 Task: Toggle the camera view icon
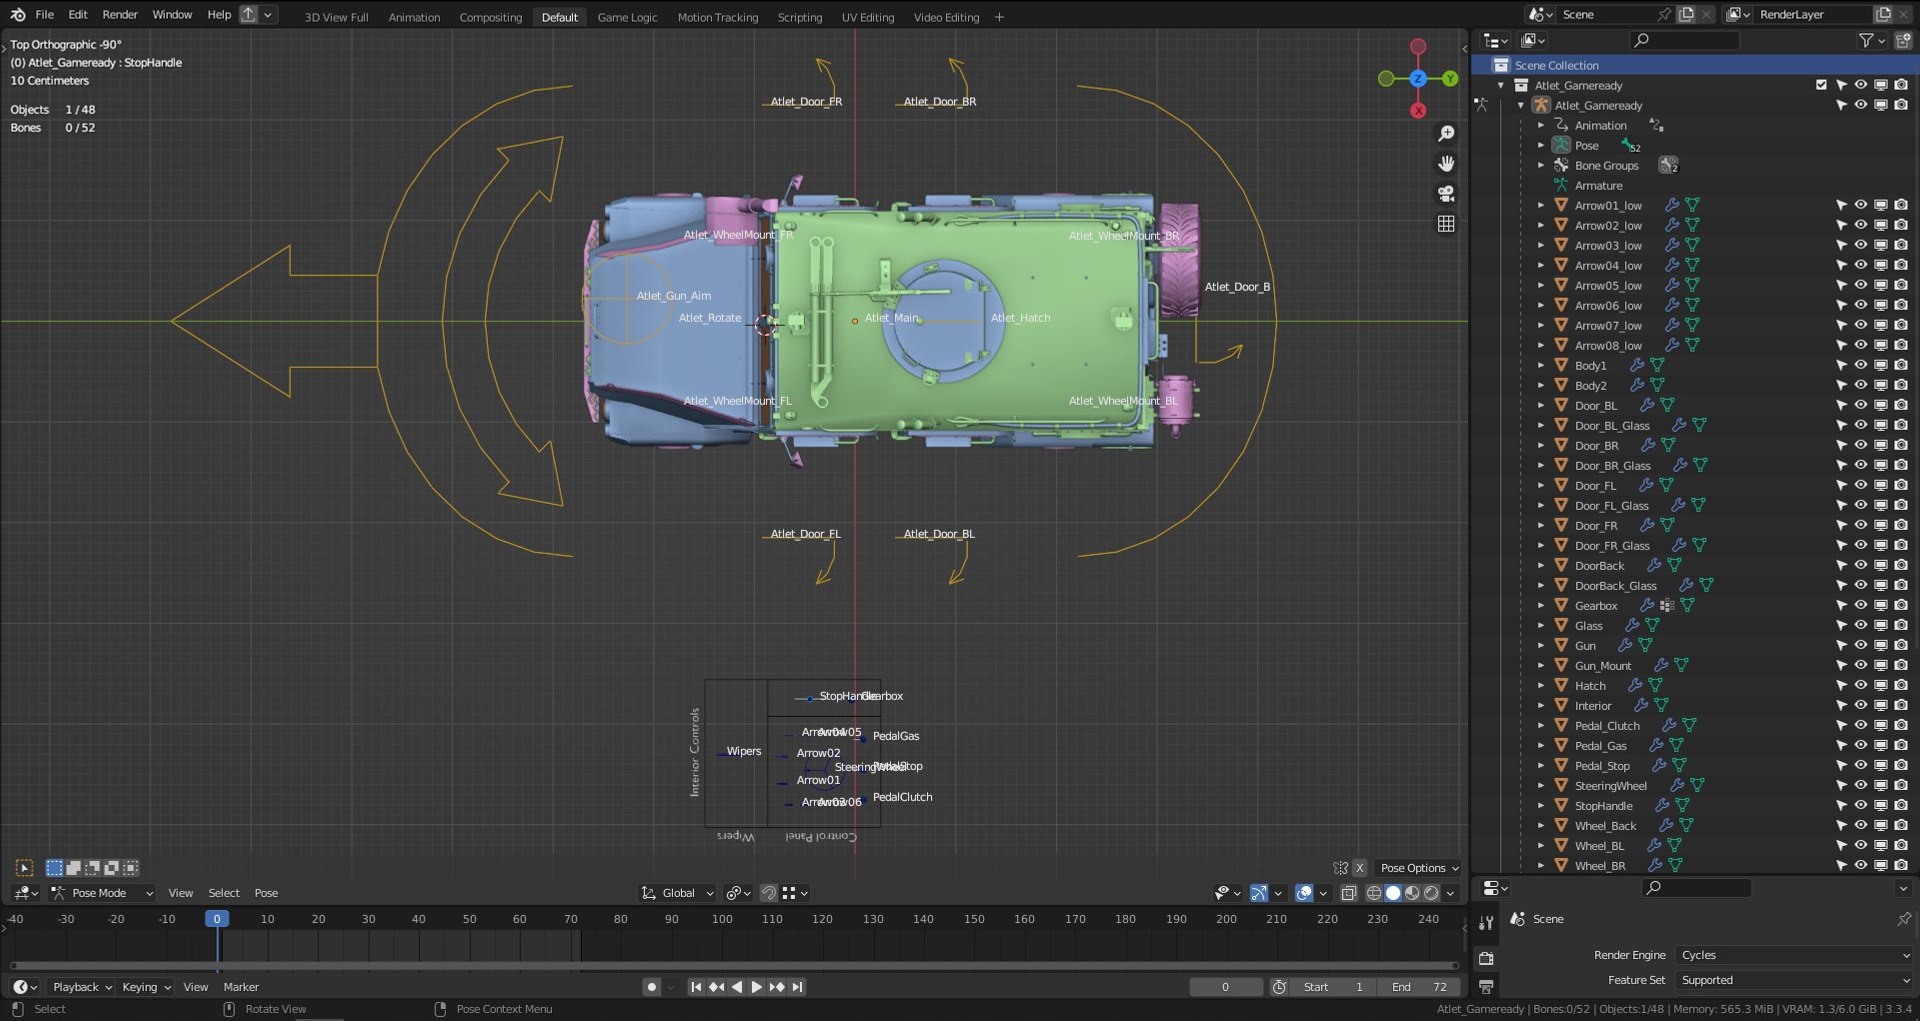point(1446,194)
